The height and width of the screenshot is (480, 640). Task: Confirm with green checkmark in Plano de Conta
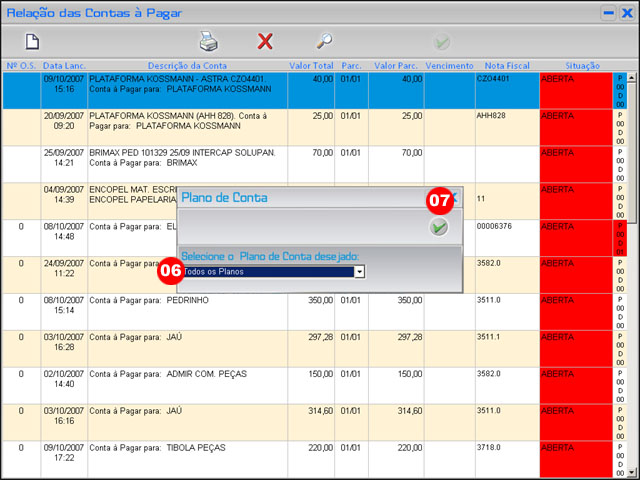point(438,227)
